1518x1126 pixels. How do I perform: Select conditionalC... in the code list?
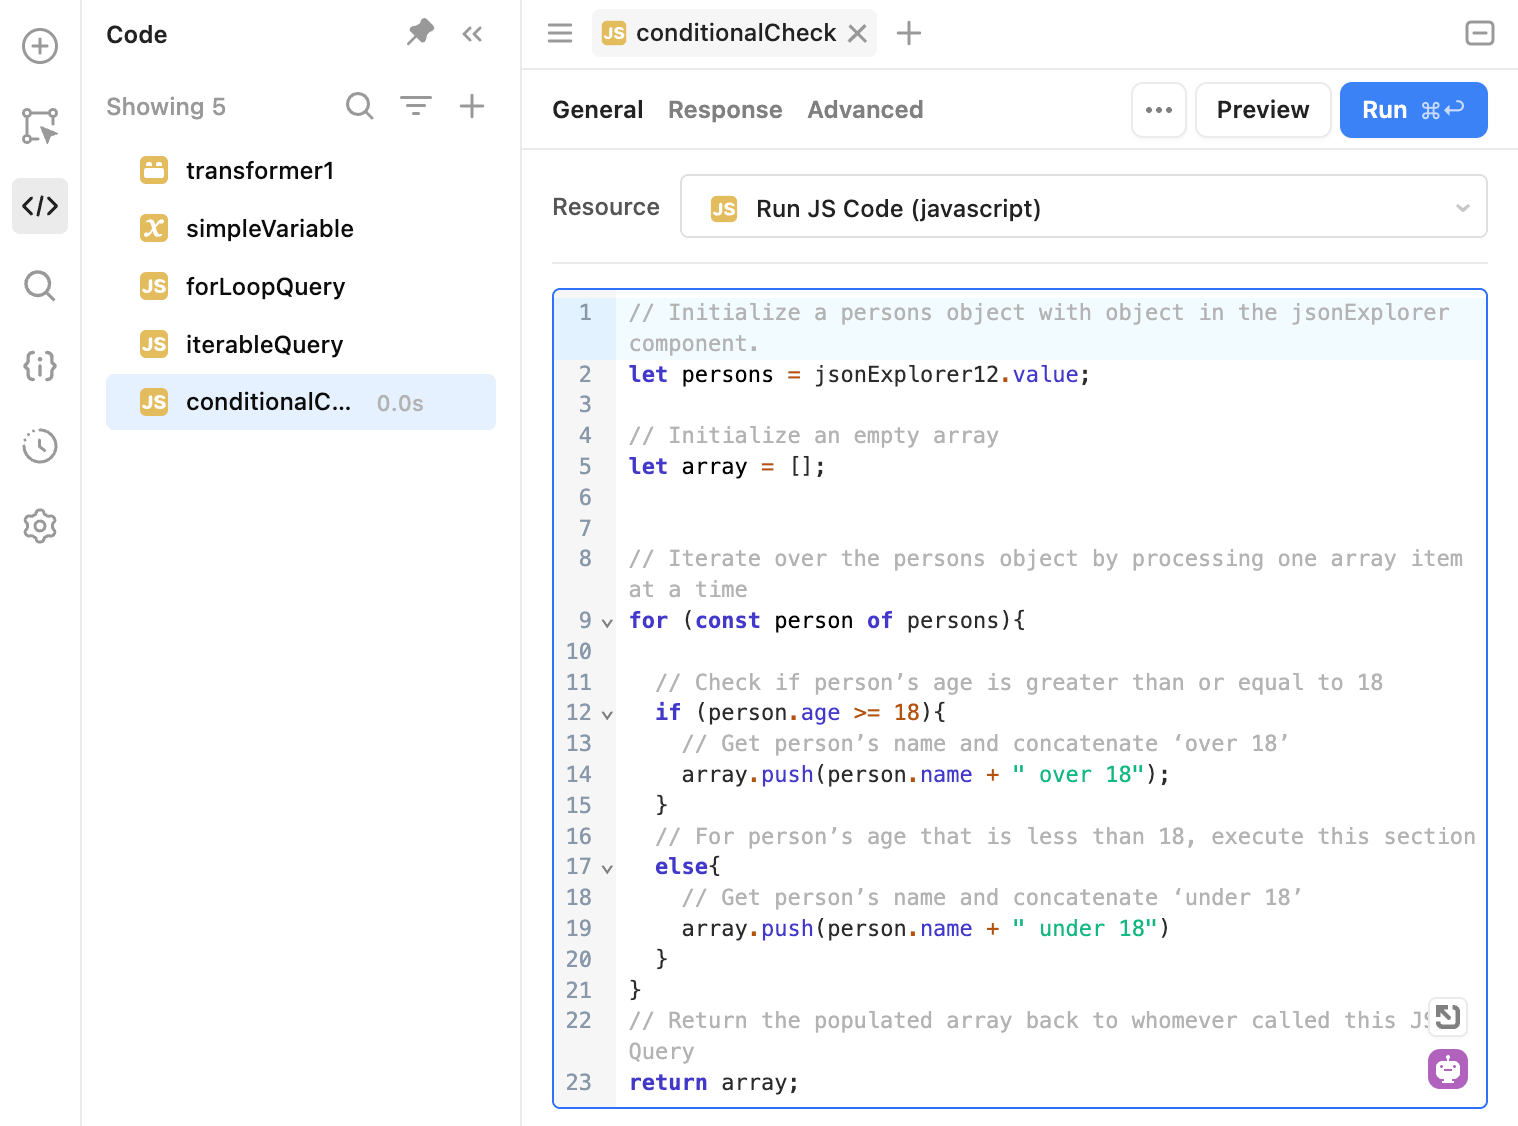(301, 402)
